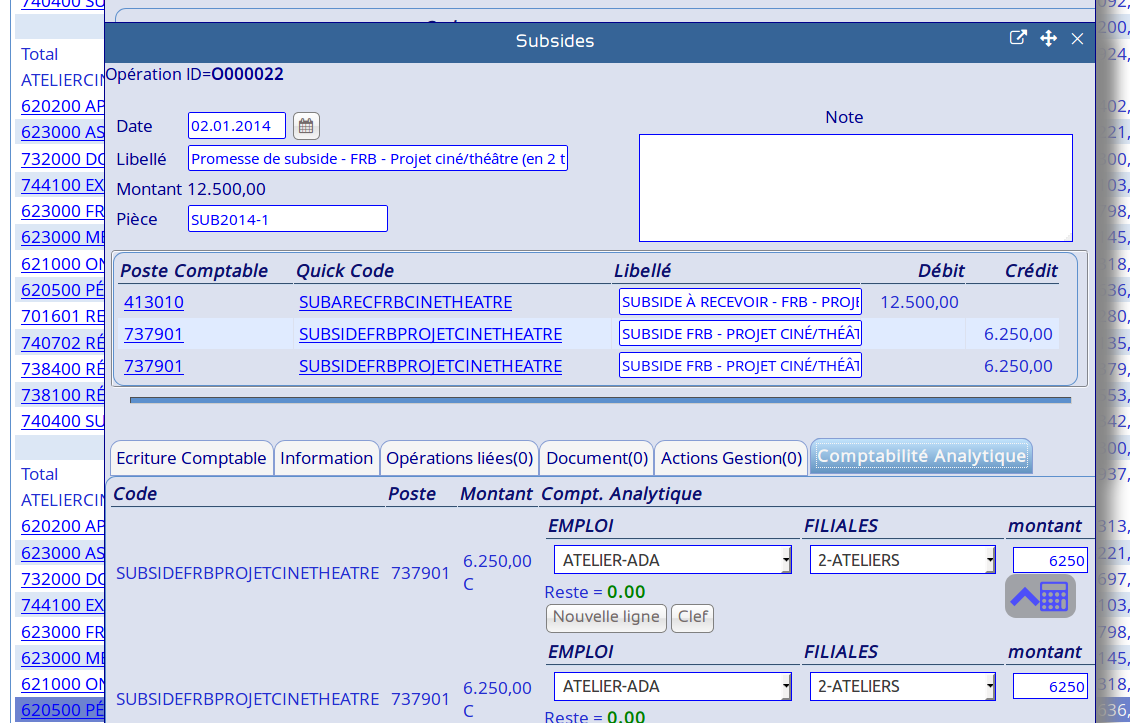This screenshot has height=723, width=1130.
Task: Click the pop-out window icon in Subsides header
Action: click(1018, 38)
